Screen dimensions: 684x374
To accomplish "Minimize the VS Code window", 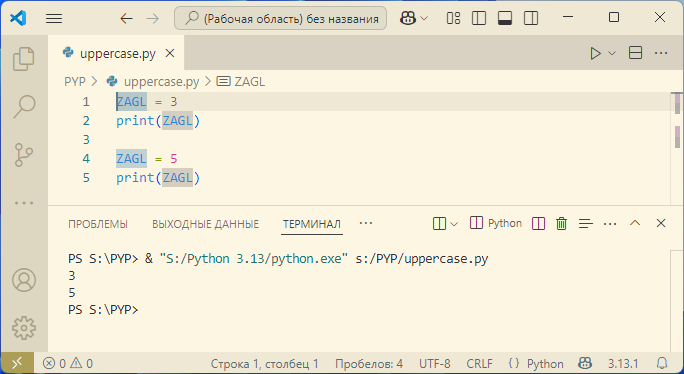I will point(568,17).
